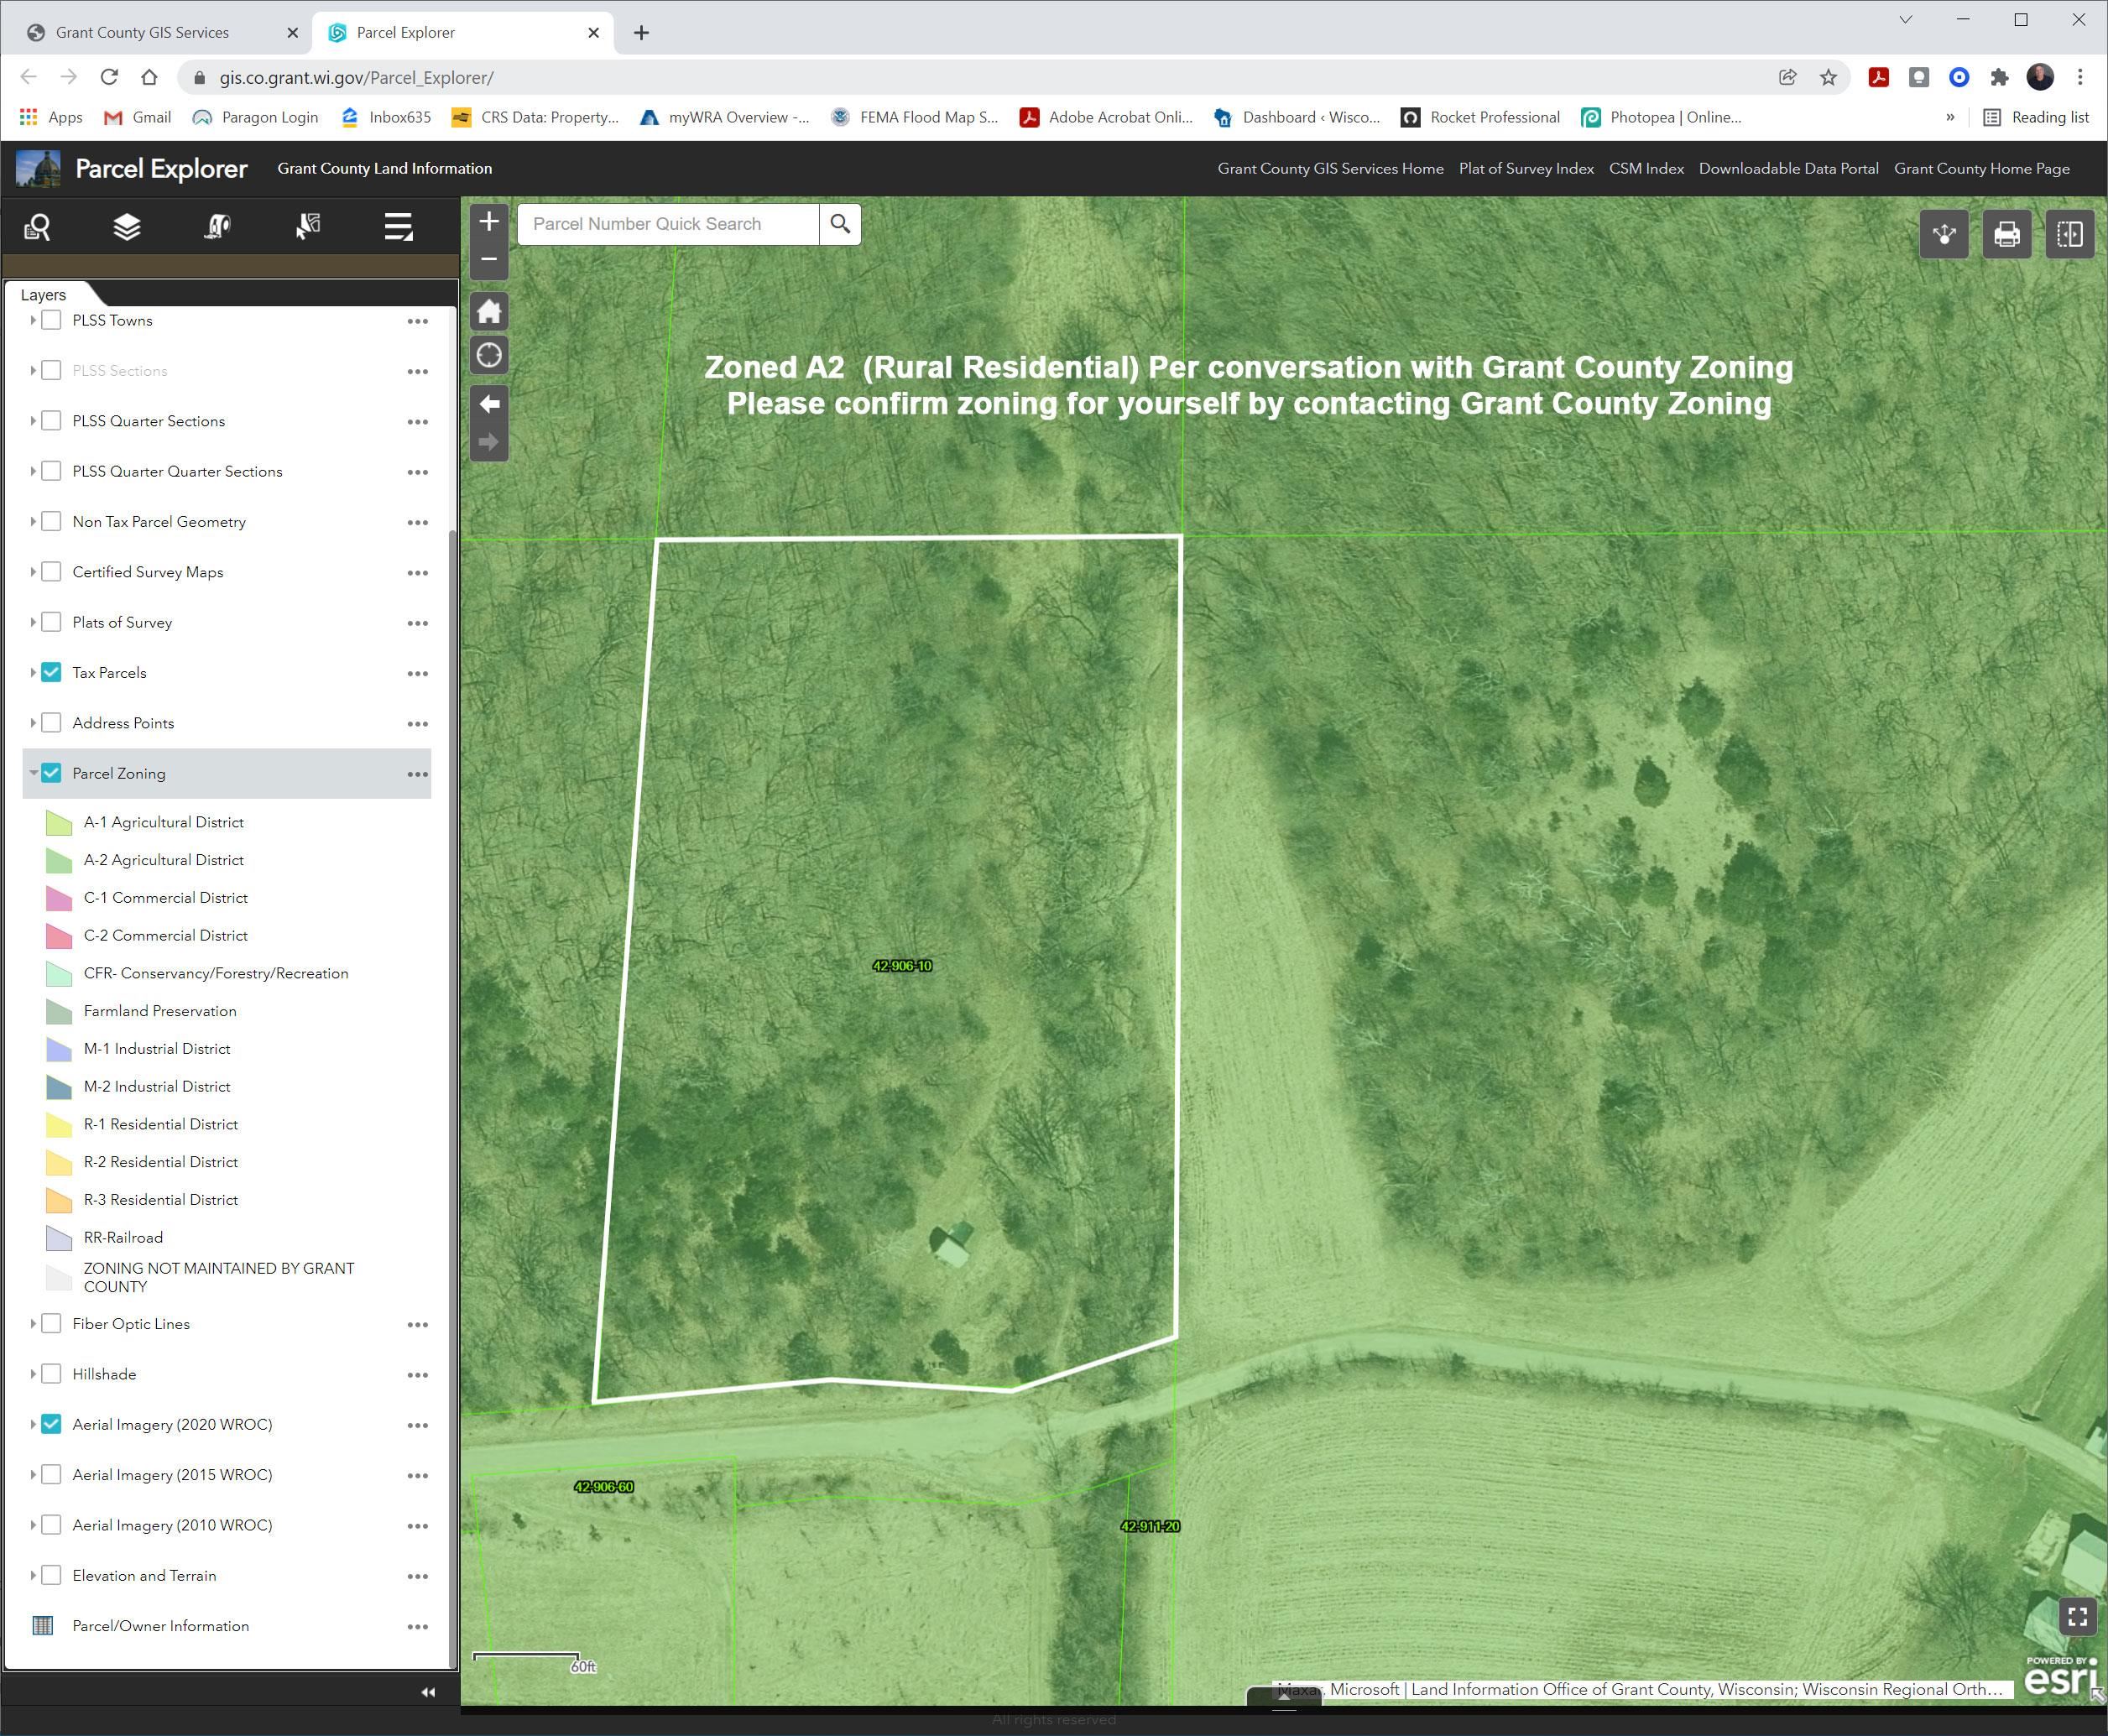Viewport: 2108px width, 1736px height.
Task: Open the layer list stack icon
Action: (x=127, y=227)
